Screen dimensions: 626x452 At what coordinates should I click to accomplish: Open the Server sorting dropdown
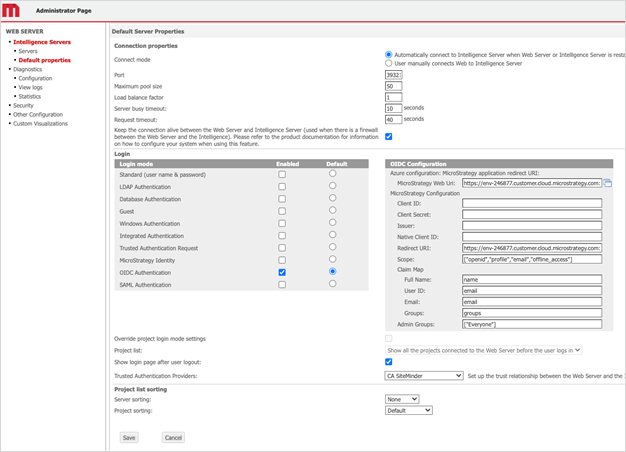click(x=402, y=399)
